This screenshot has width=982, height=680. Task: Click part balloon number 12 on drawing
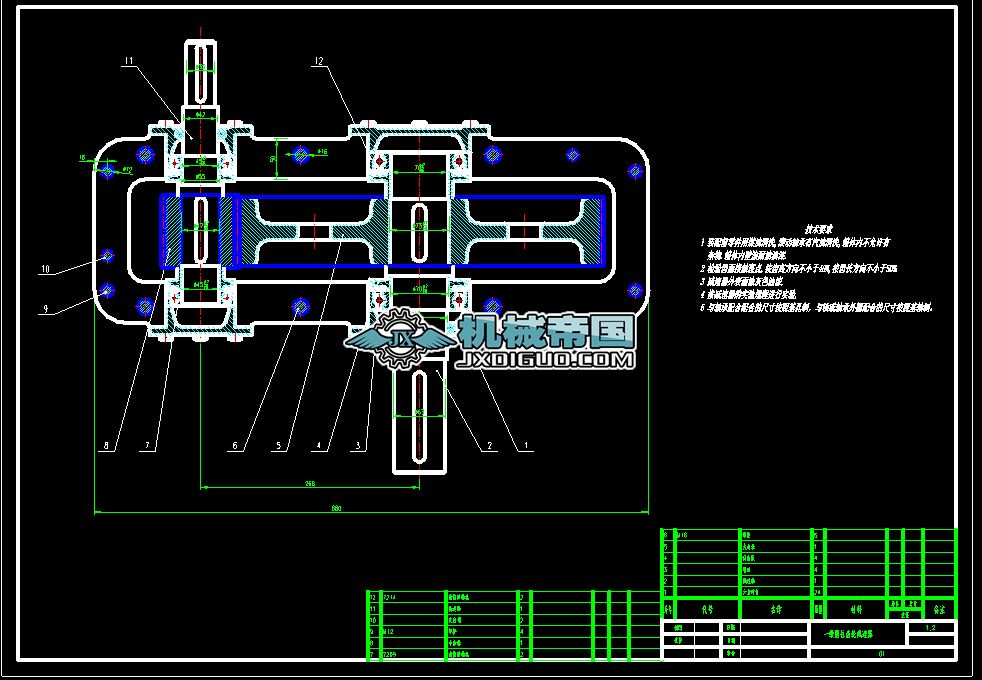319,61
